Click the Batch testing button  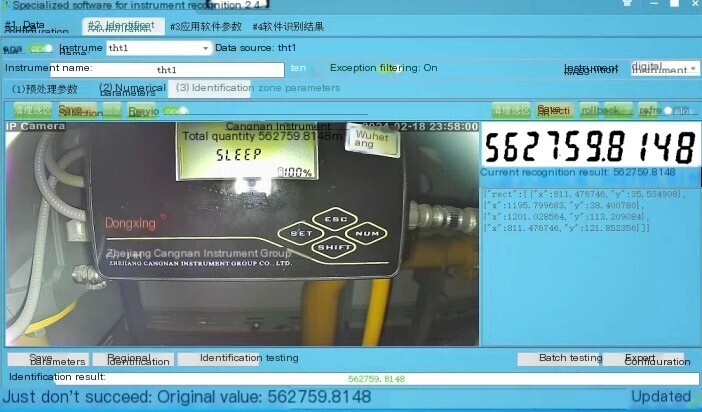[x=570, y=358]
